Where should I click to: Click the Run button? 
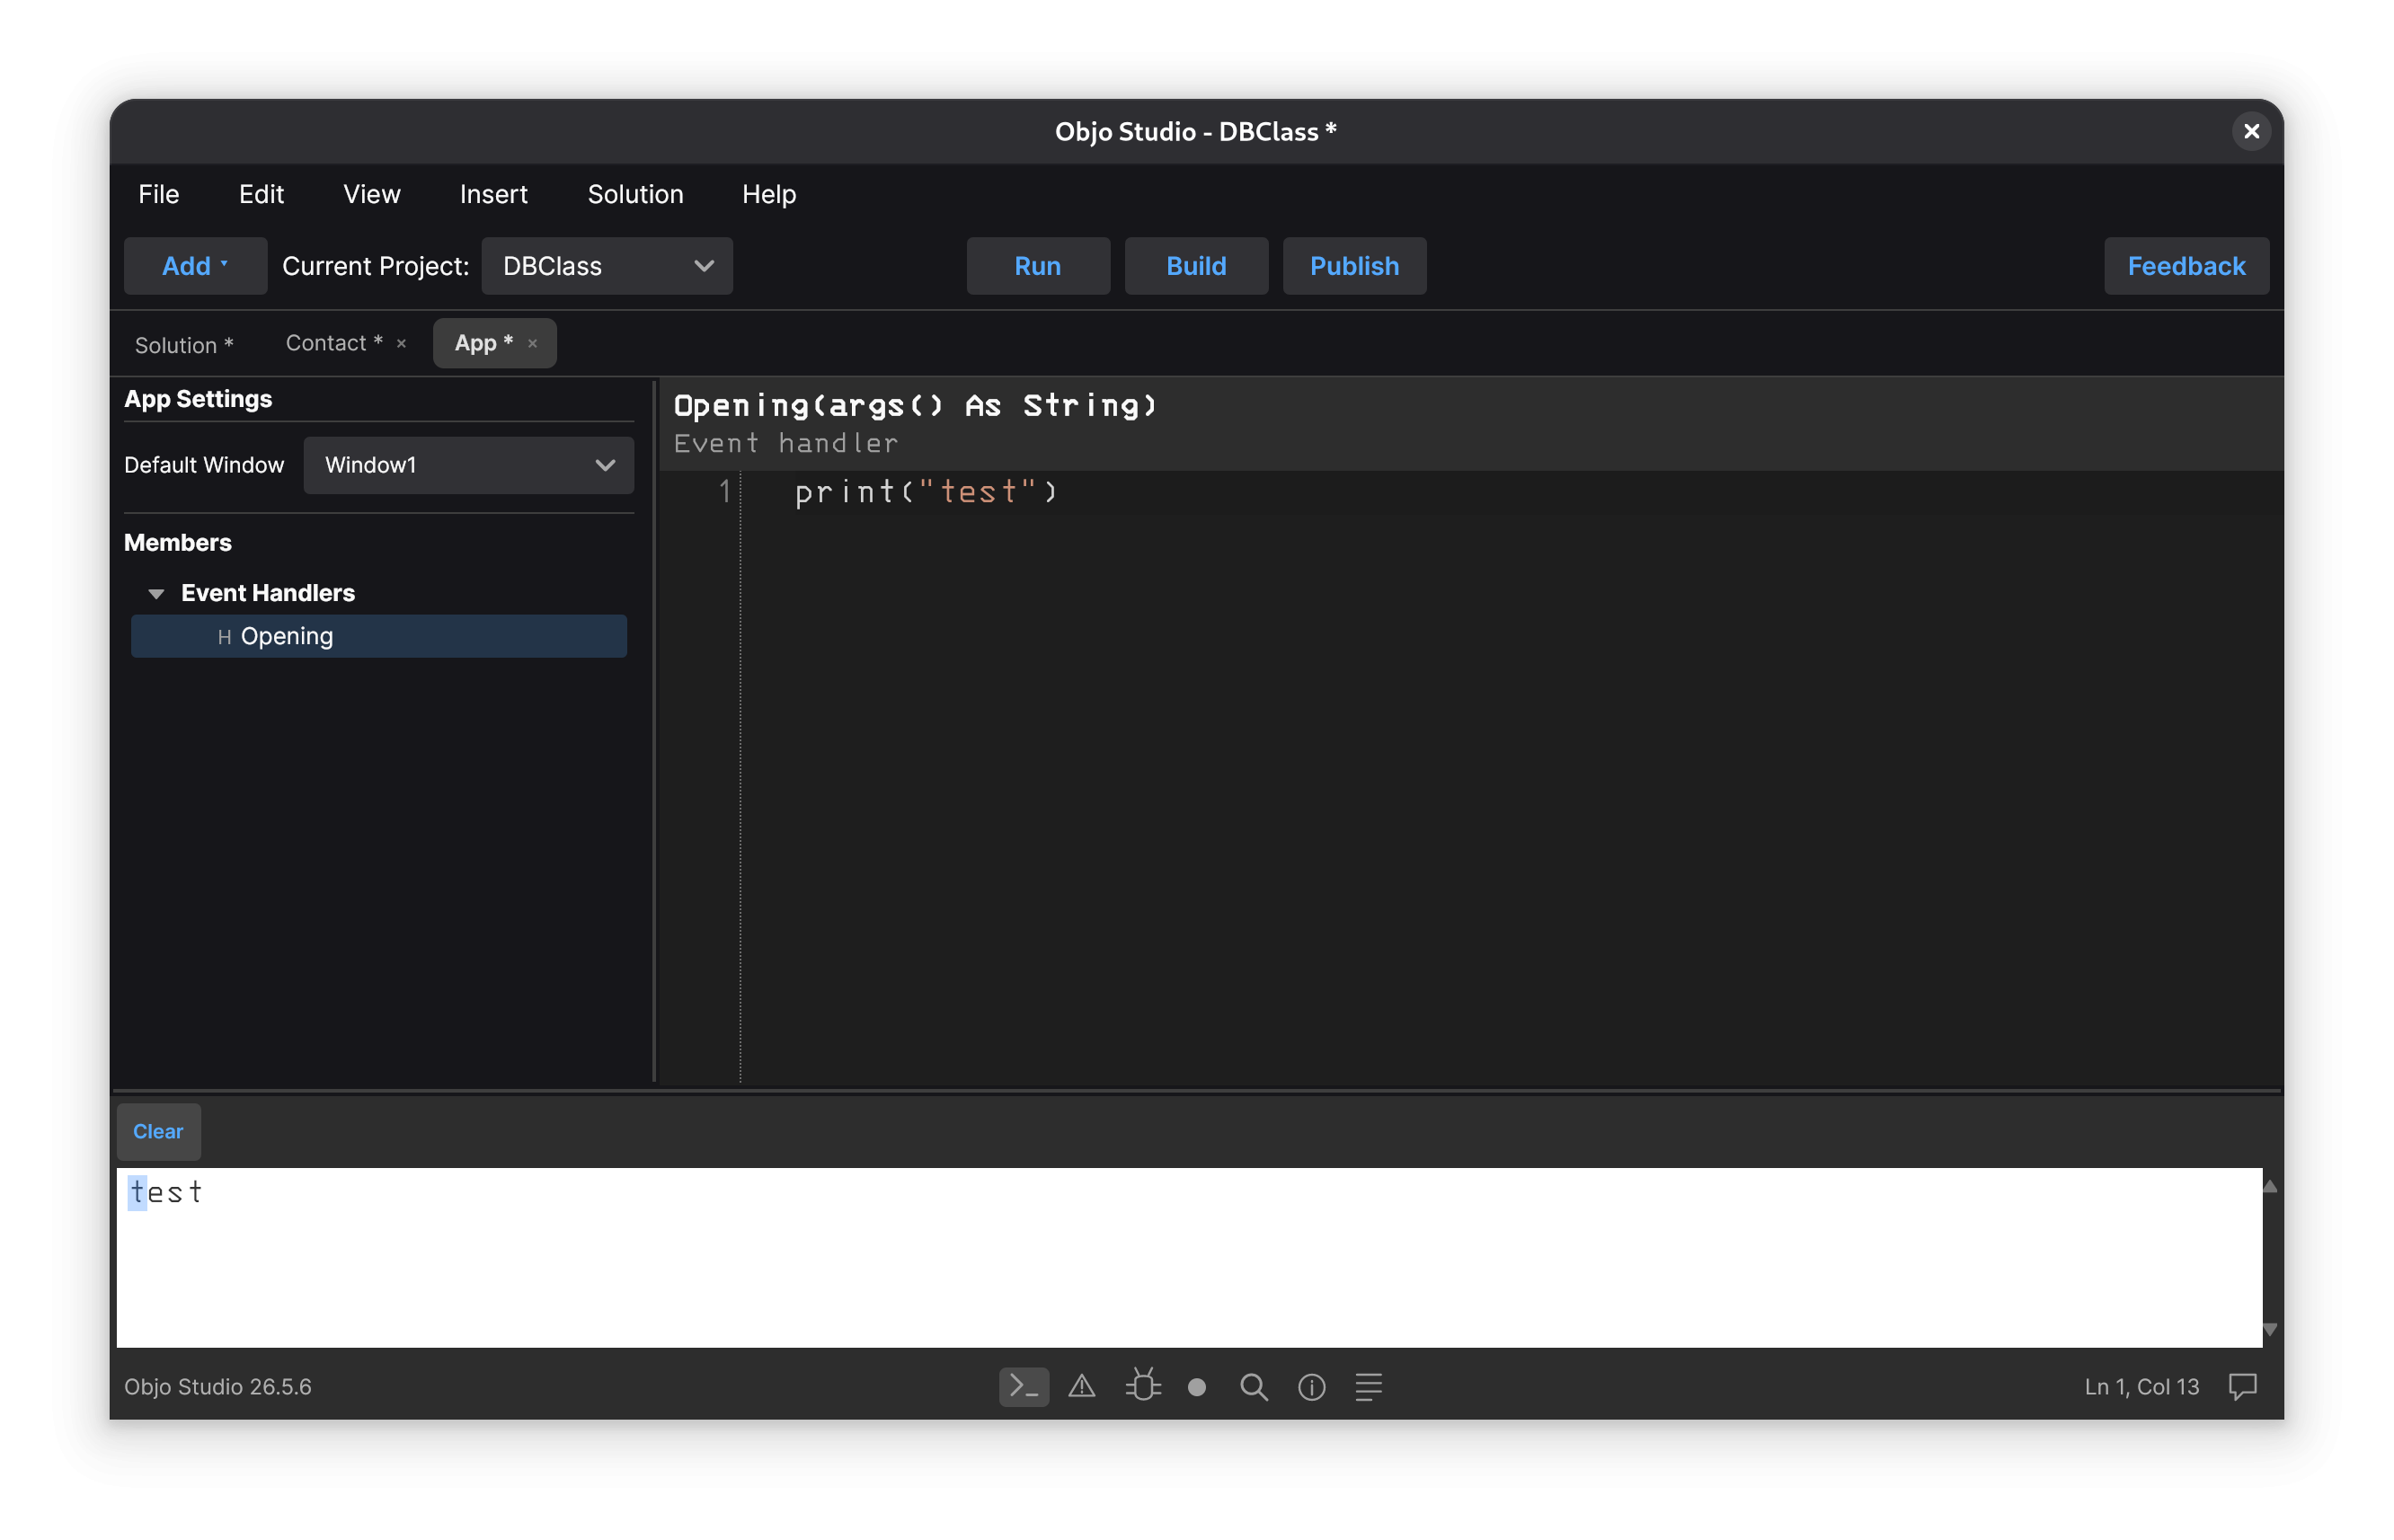tap(1038, 266)
